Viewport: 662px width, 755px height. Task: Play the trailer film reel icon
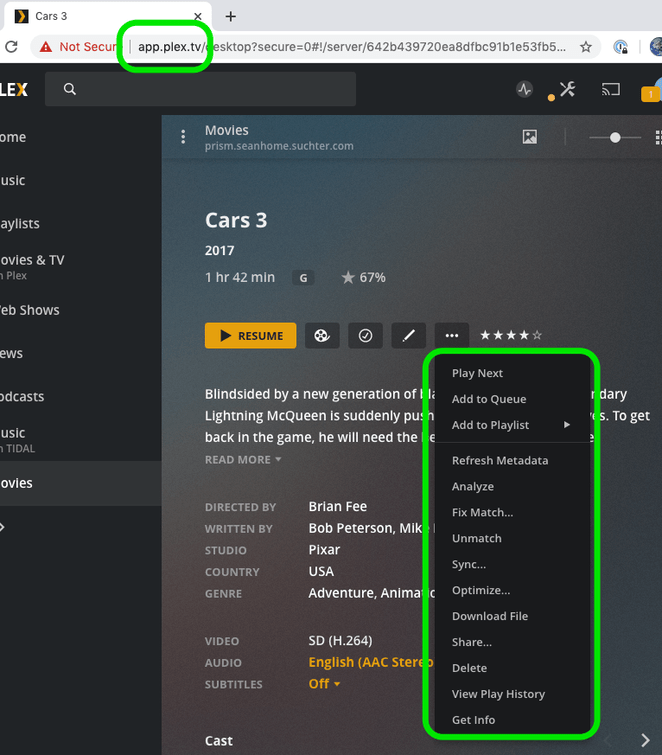(322, 336)
